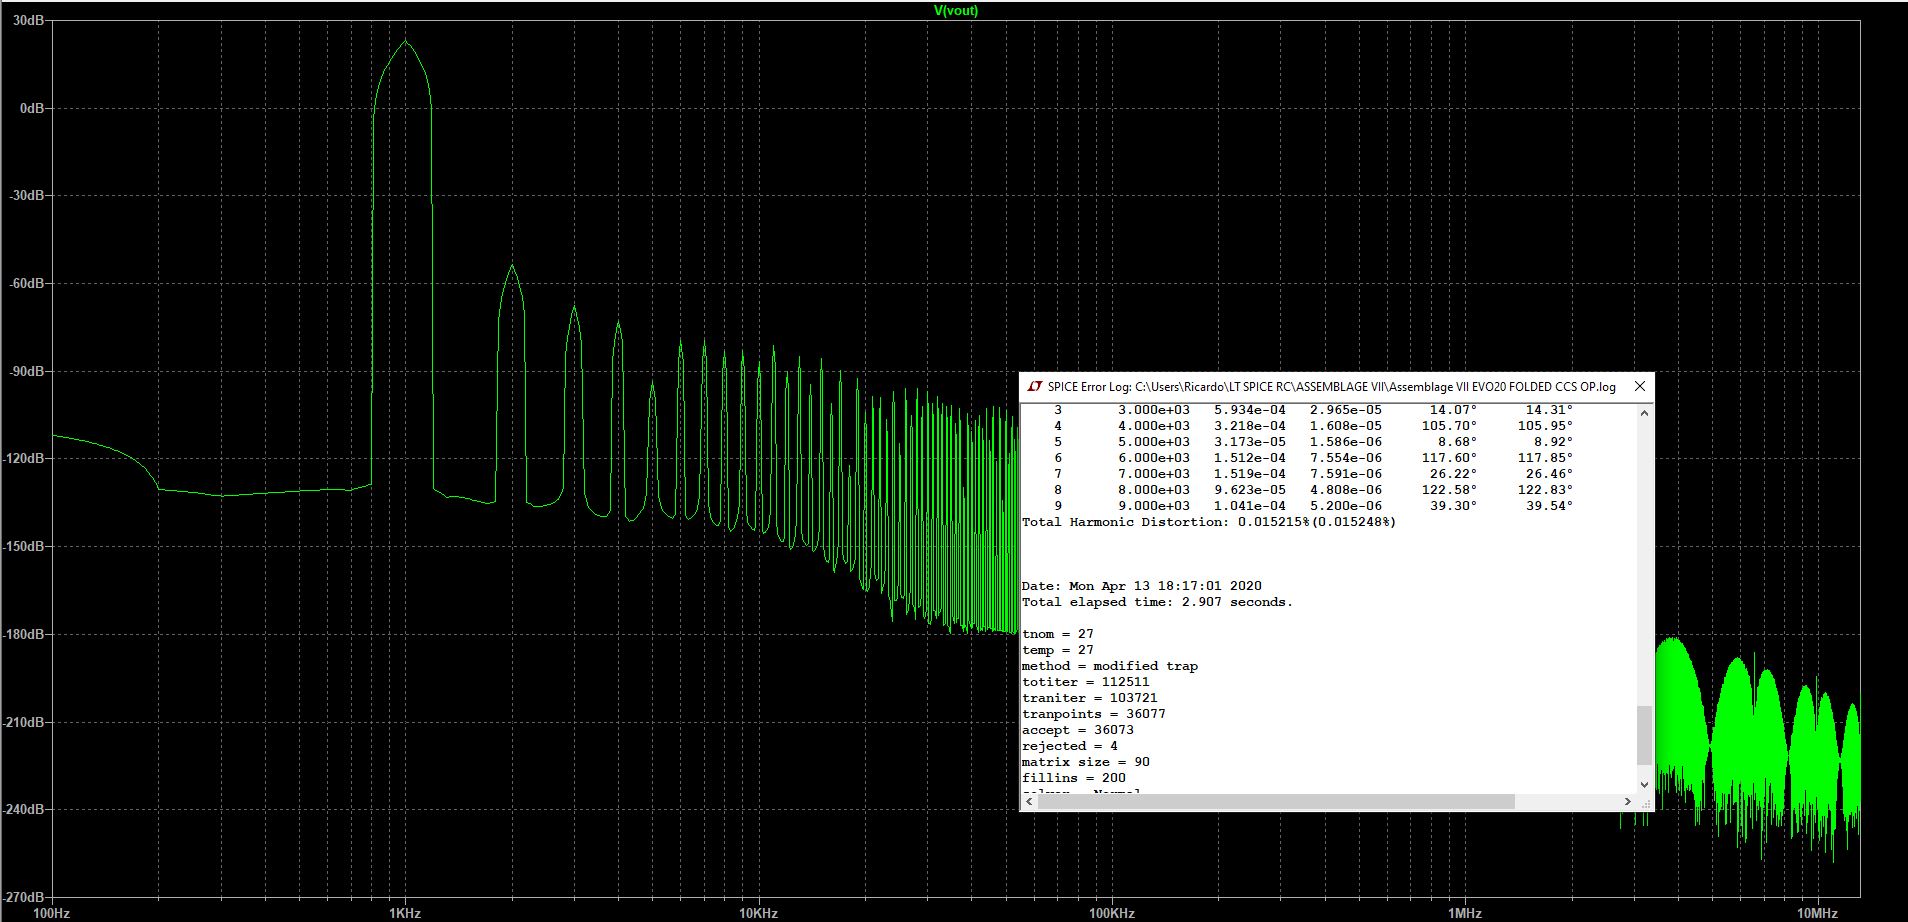Click the resize grip corner of the Error Log
This screenshot has width=1908, height=922.
click(x=1645, y=802)
